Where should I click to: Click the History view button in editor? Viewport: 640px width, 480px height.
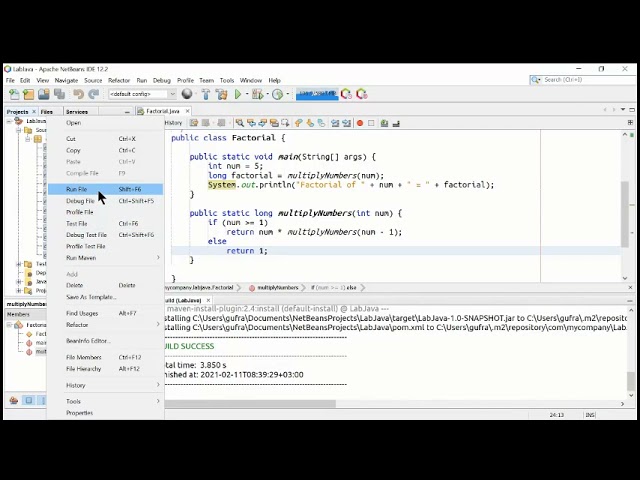pyautogui.click(x=173, y=123)
